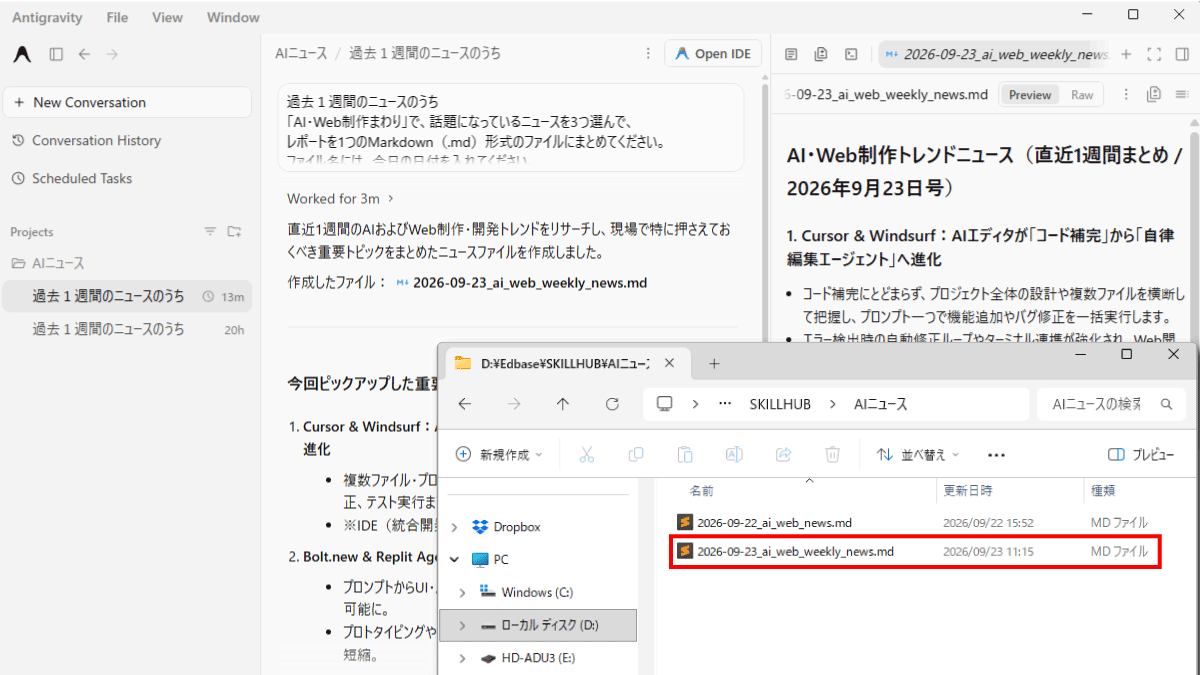Add a new tab with plus icon
Viewport: 1200px width, 675px height.
[1126, 54]
